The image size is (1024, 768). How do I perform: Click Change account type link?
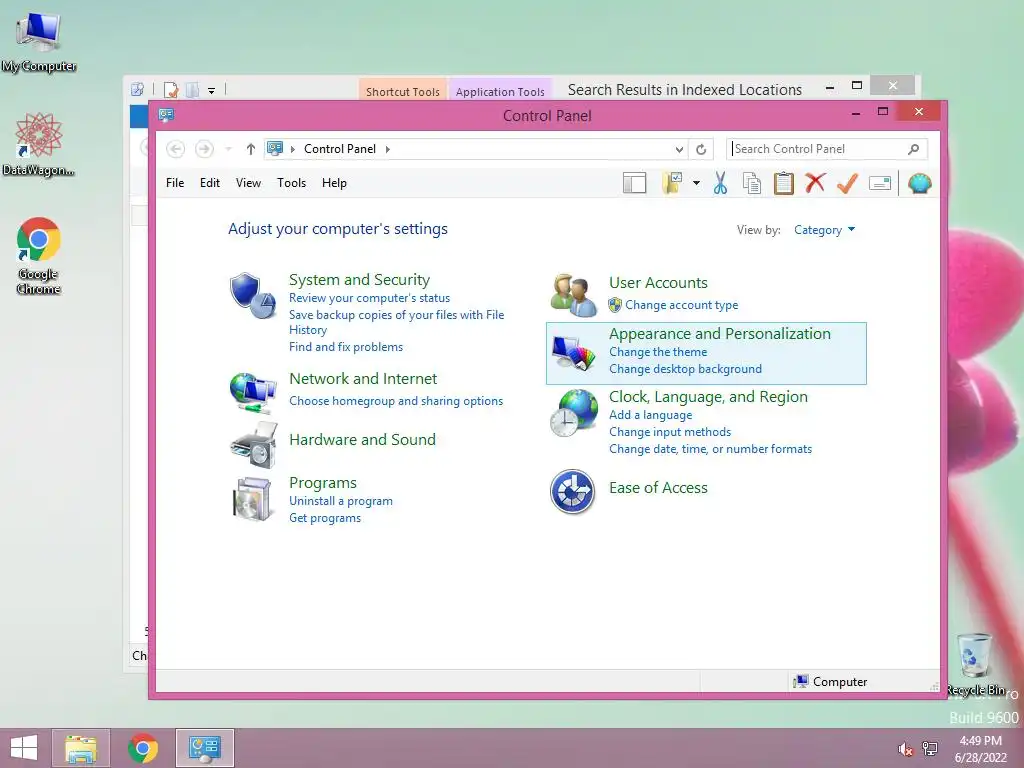click(681, 305)
